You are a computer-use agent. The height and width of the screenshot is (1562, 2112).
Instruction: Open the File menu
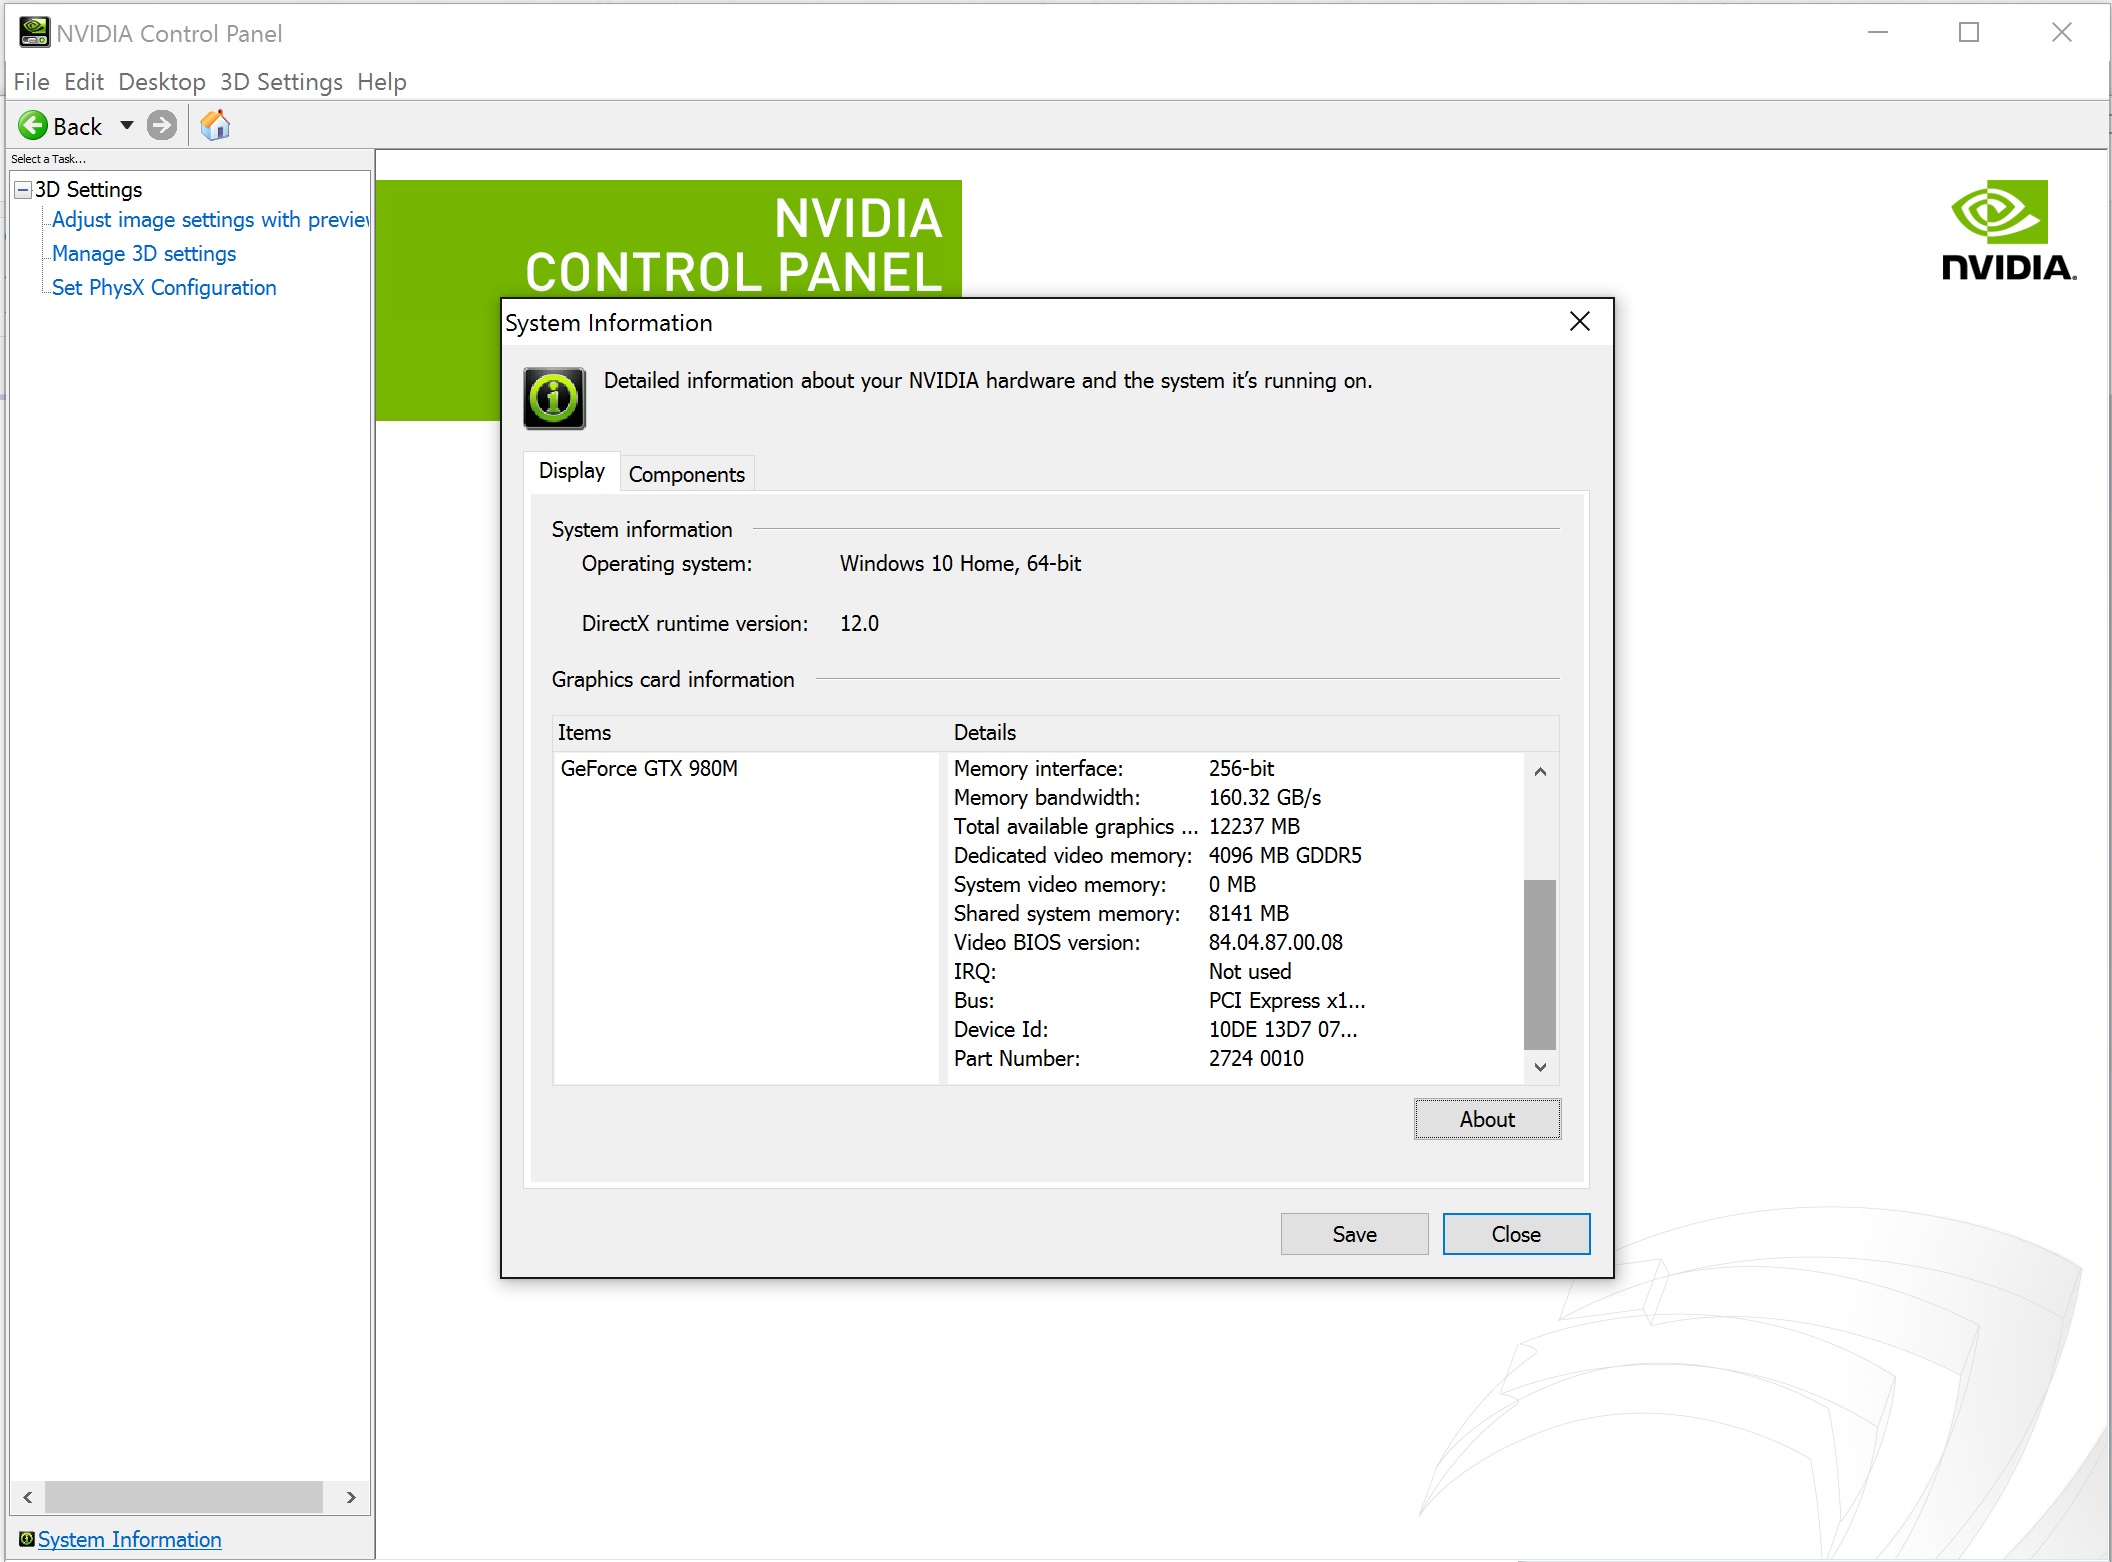tap(31, 82)
